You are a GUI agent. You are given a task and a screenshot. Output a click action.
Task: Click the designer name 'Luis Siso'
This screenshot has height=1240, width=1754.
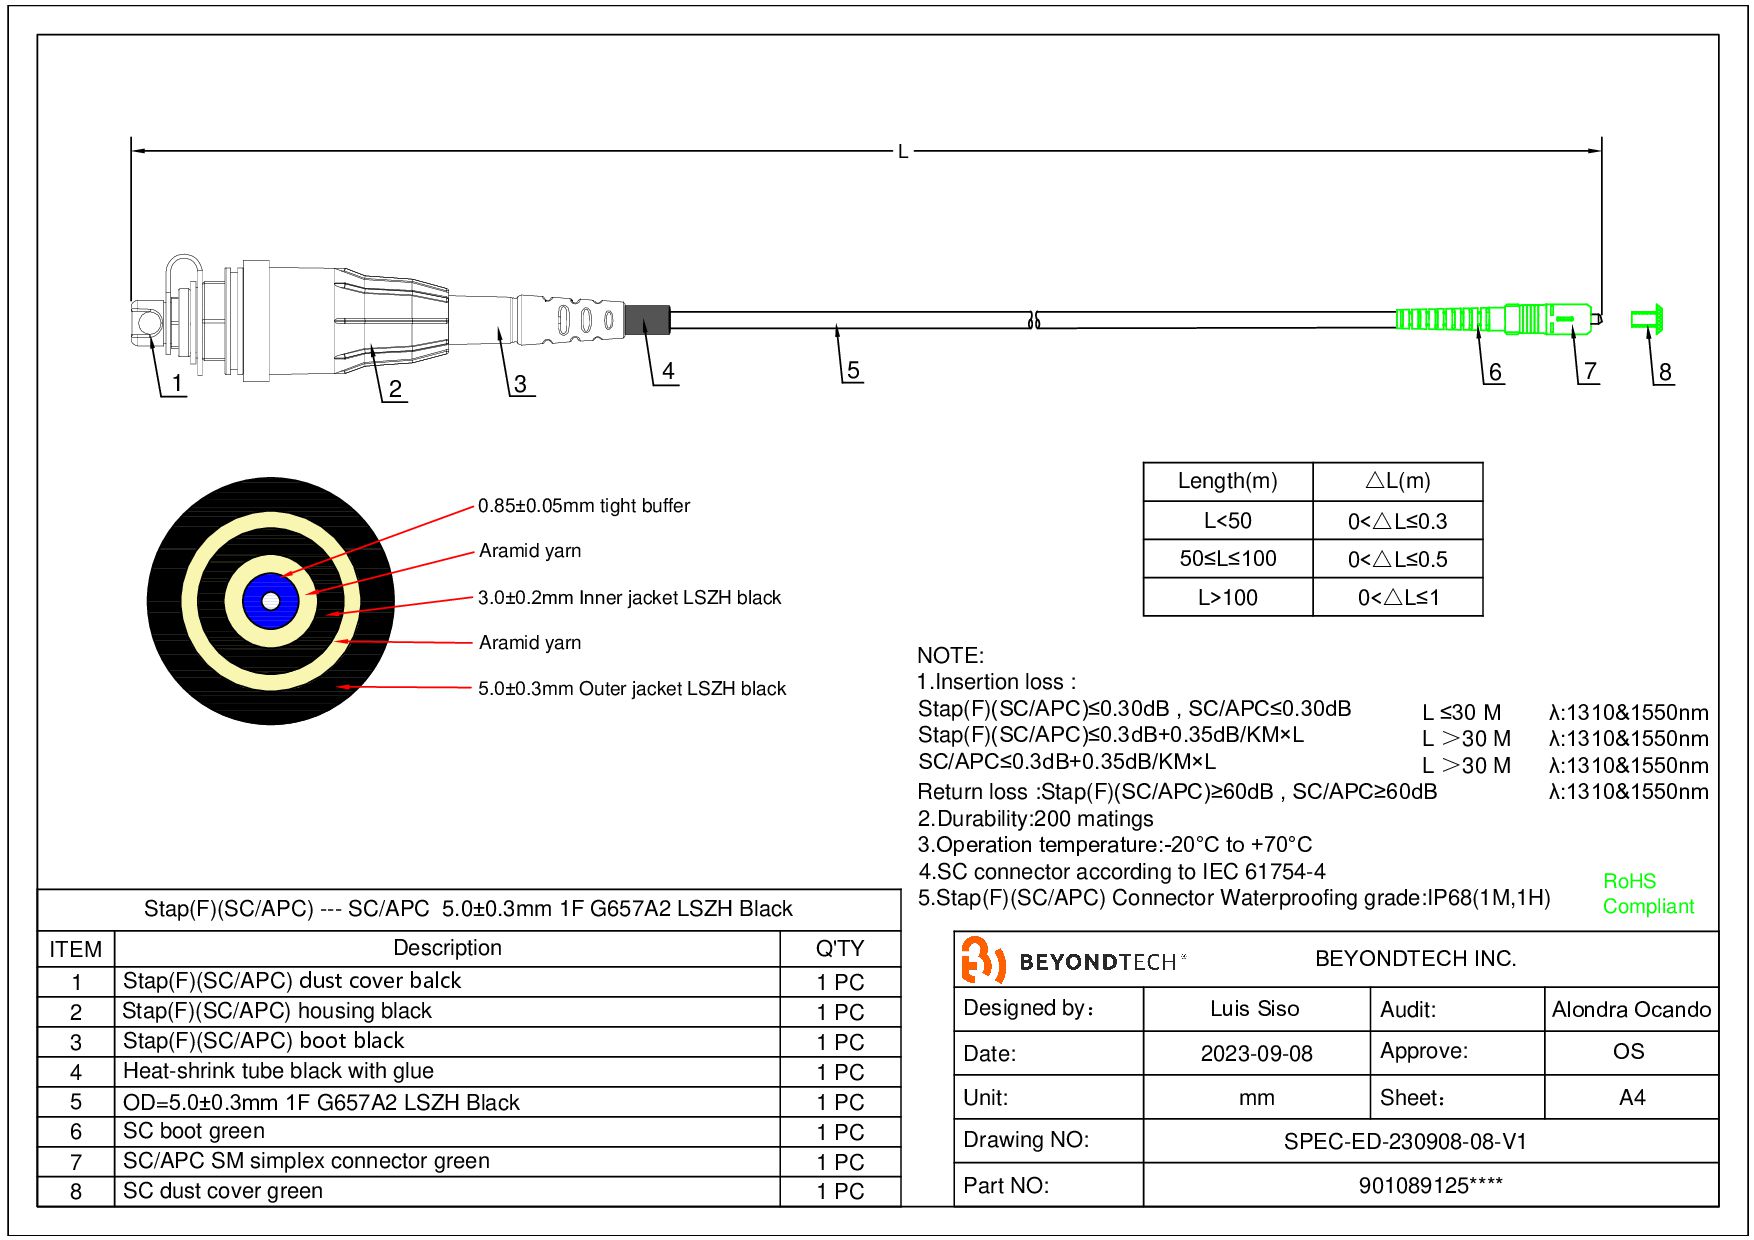(1255, 1009)
